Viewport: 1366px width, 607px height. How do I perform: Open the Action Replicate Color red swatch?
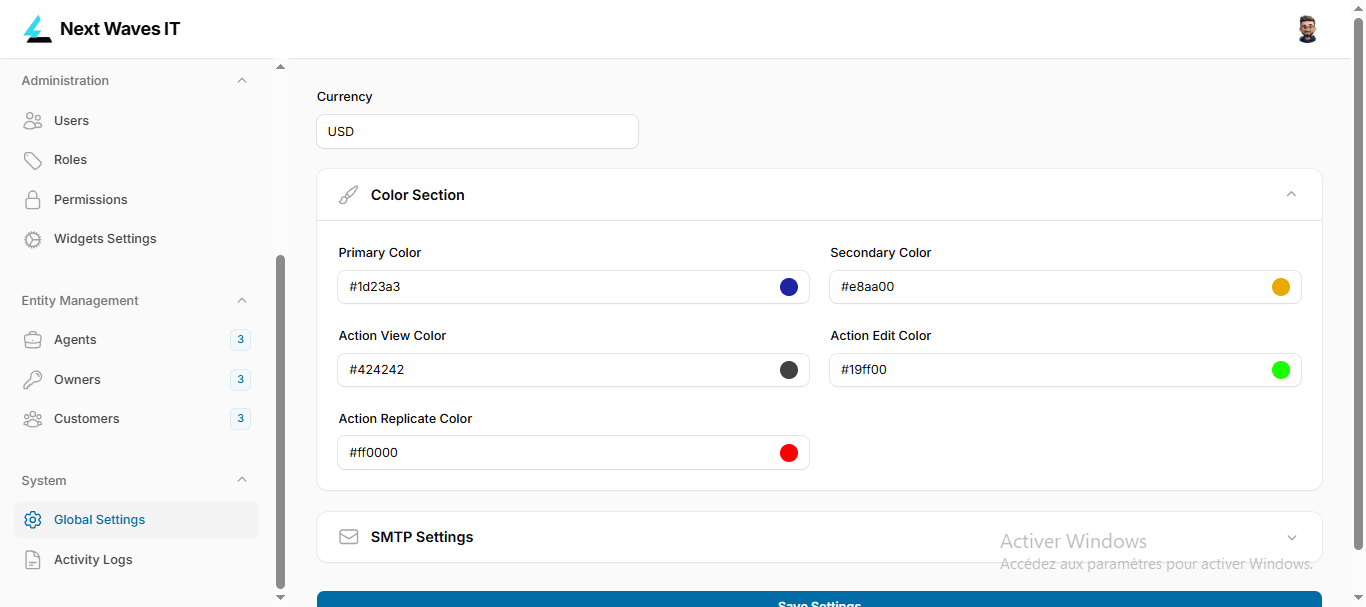pos(789,453)
